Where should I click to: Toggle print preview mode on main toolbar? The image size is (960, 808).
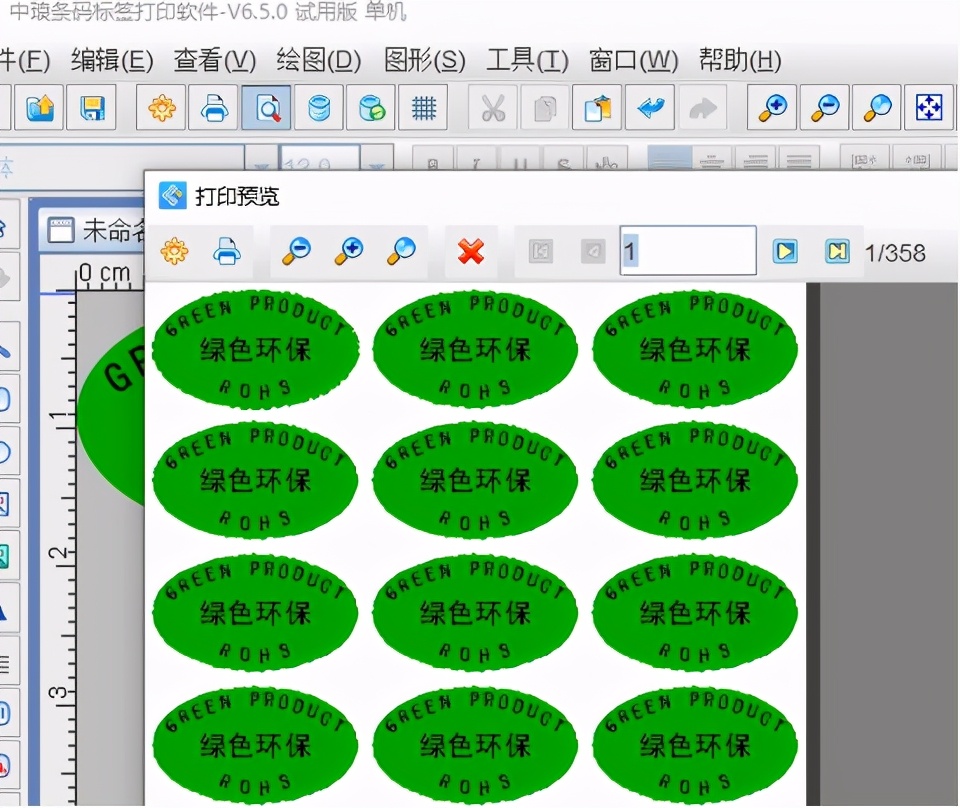[x=267, y=108]
